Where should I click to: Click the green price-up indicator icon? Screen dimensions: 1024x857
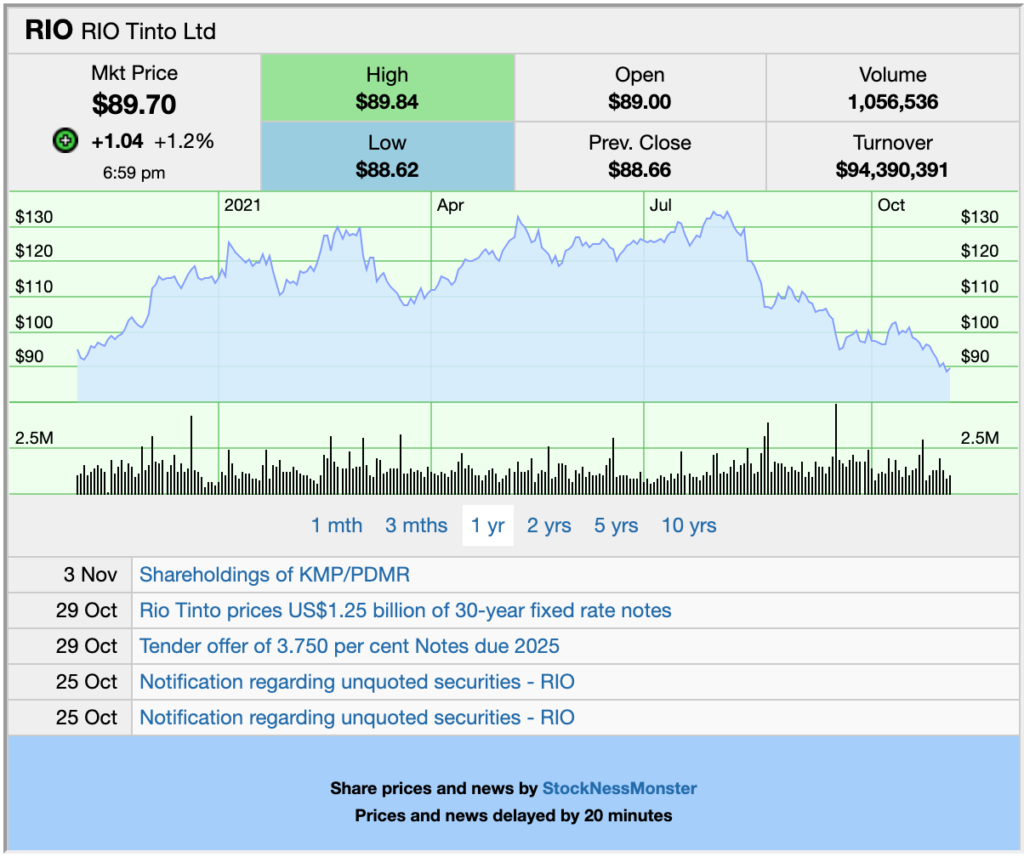pyautogui.click(x=65, y=140)
